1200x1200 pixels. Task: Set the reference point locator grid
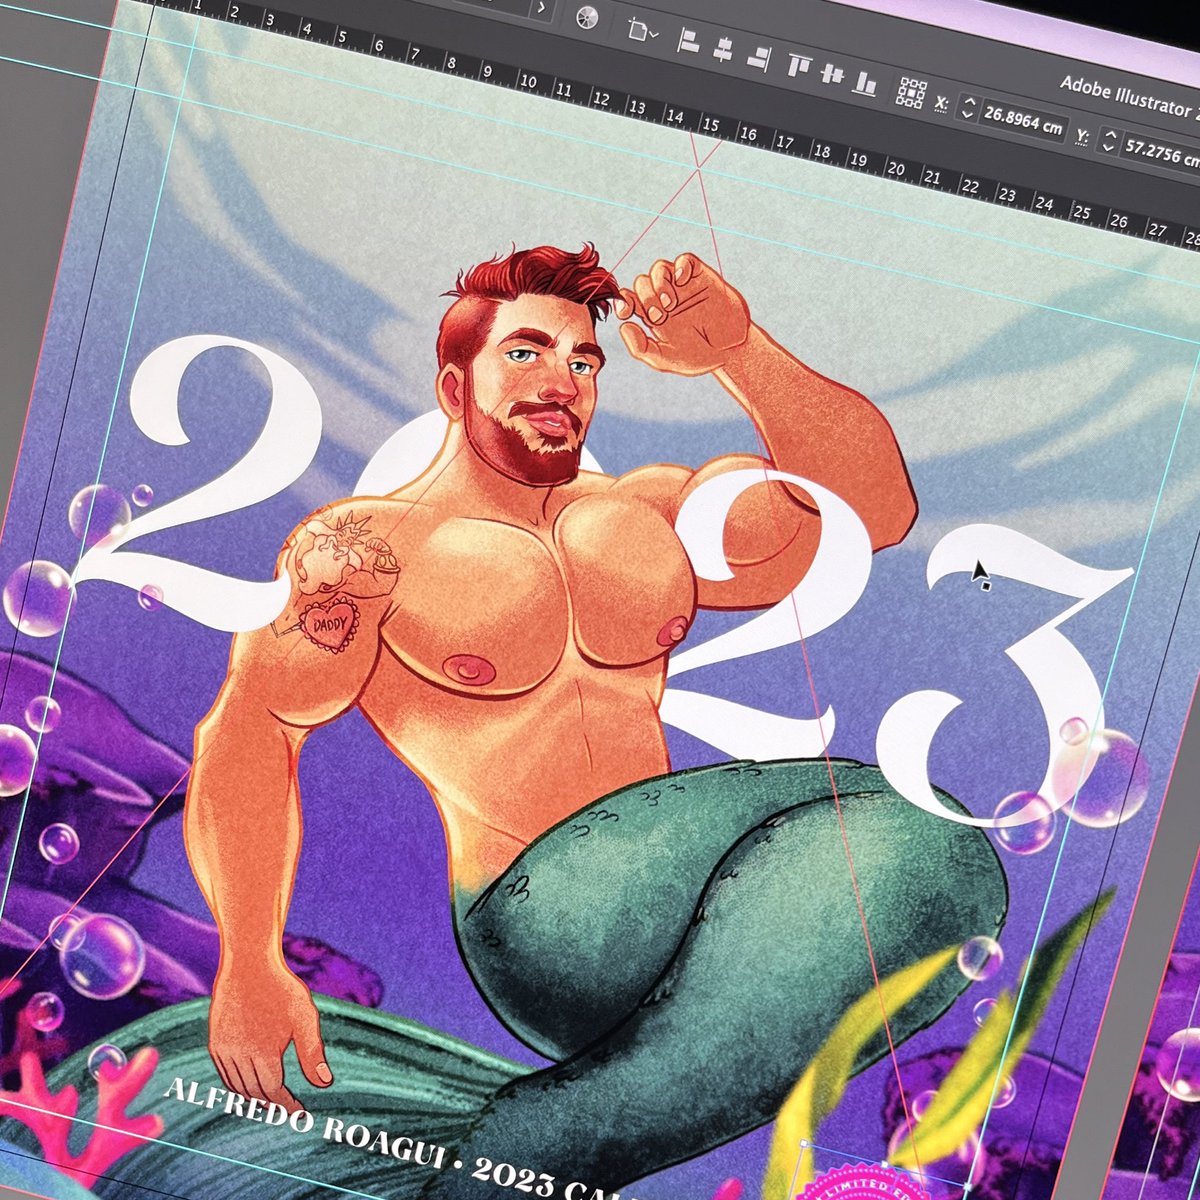(911, 91)
